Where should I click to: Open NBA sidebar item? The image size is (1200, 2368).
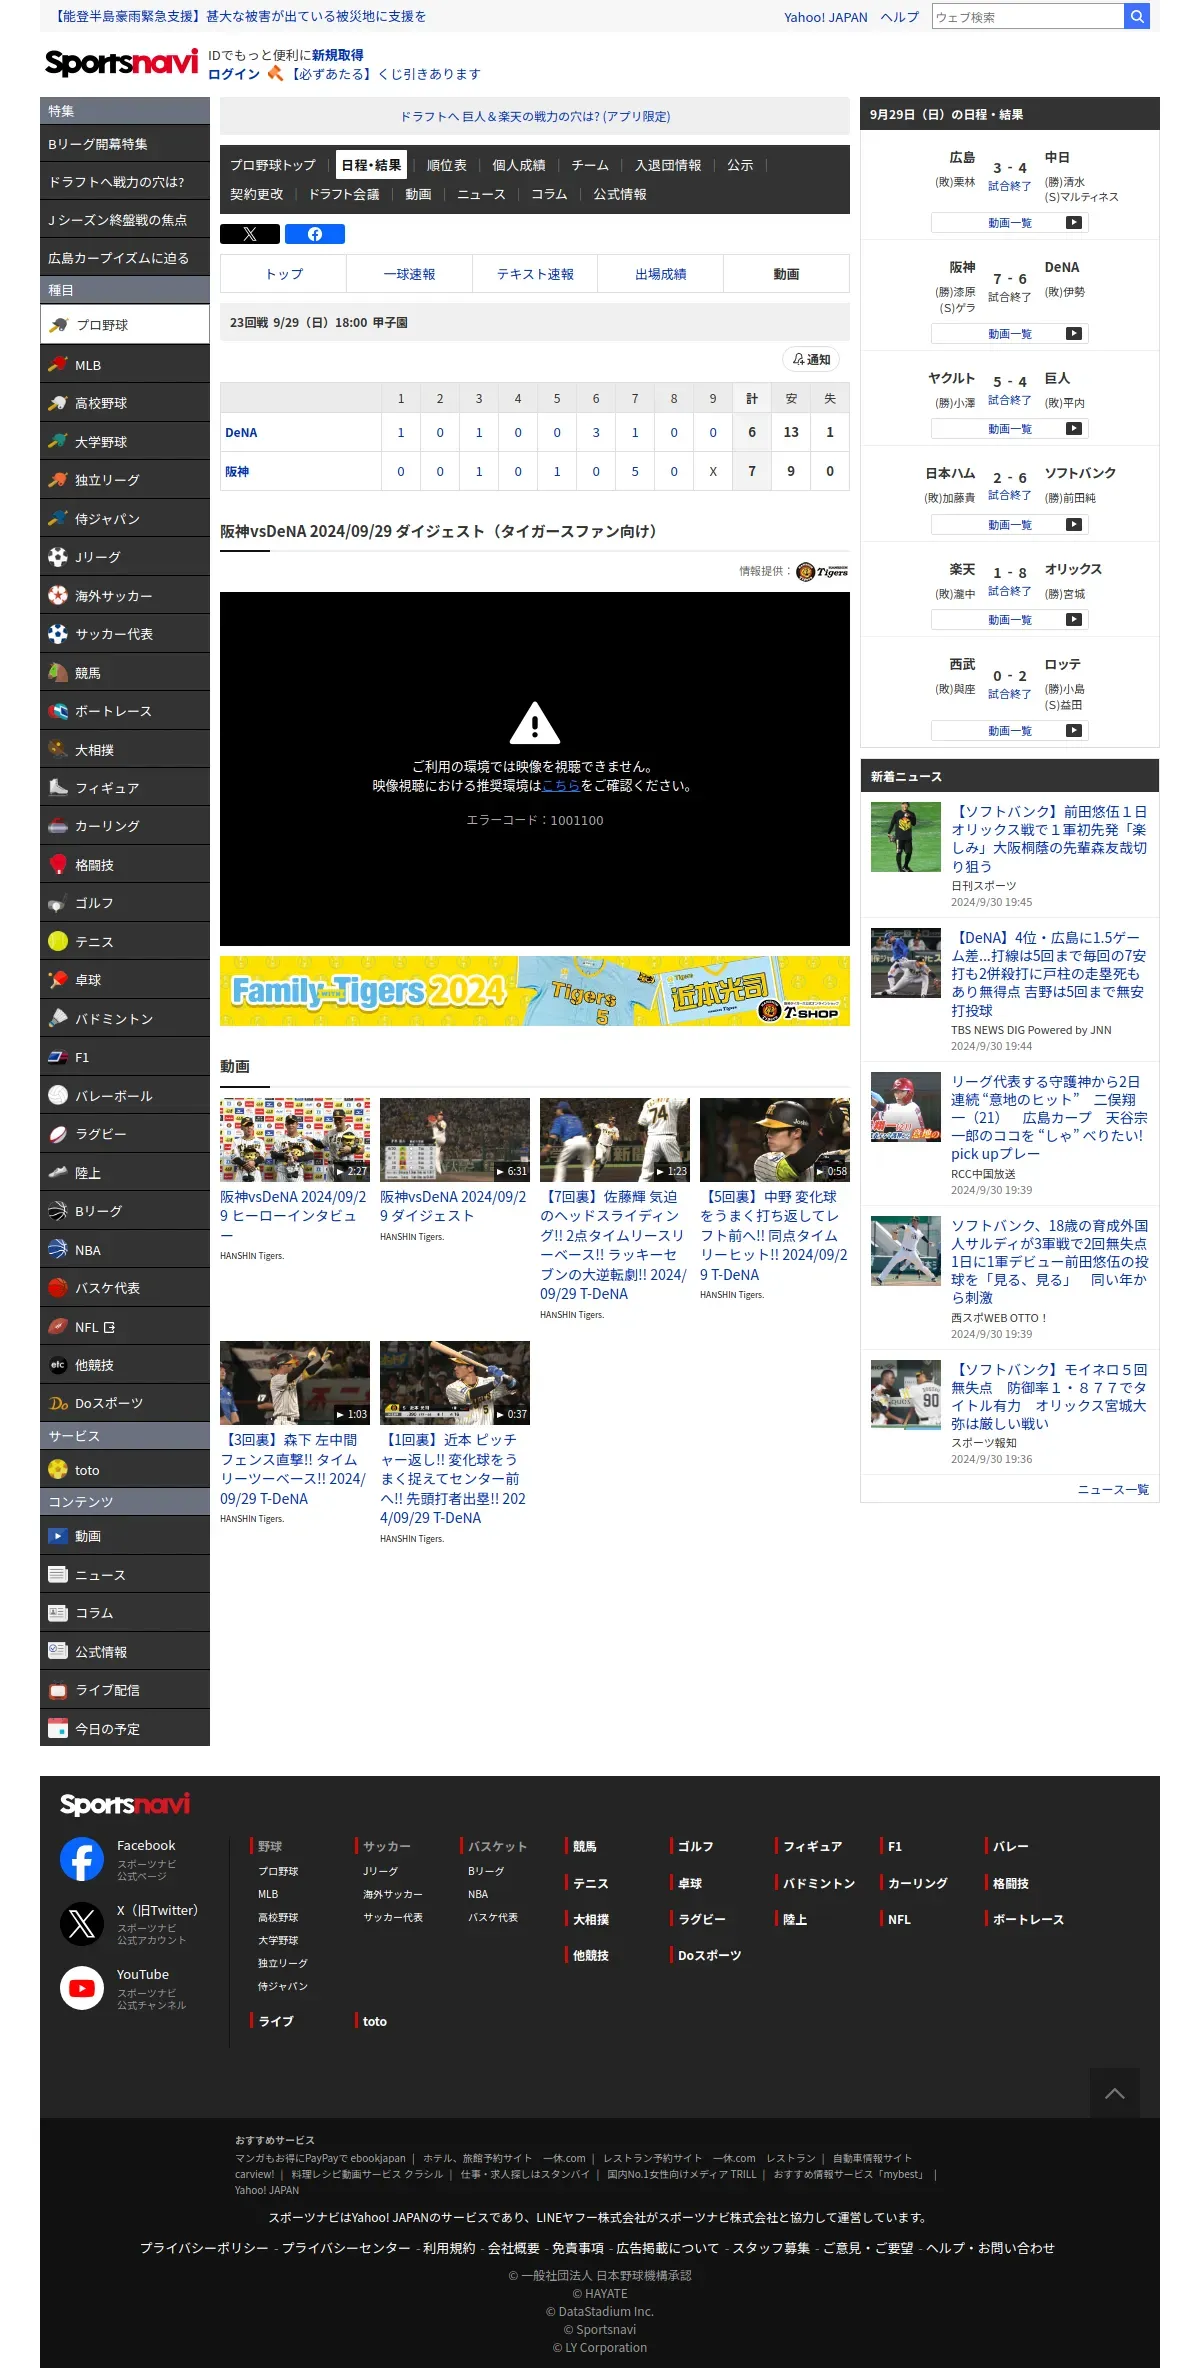(x=125, y=1250)
